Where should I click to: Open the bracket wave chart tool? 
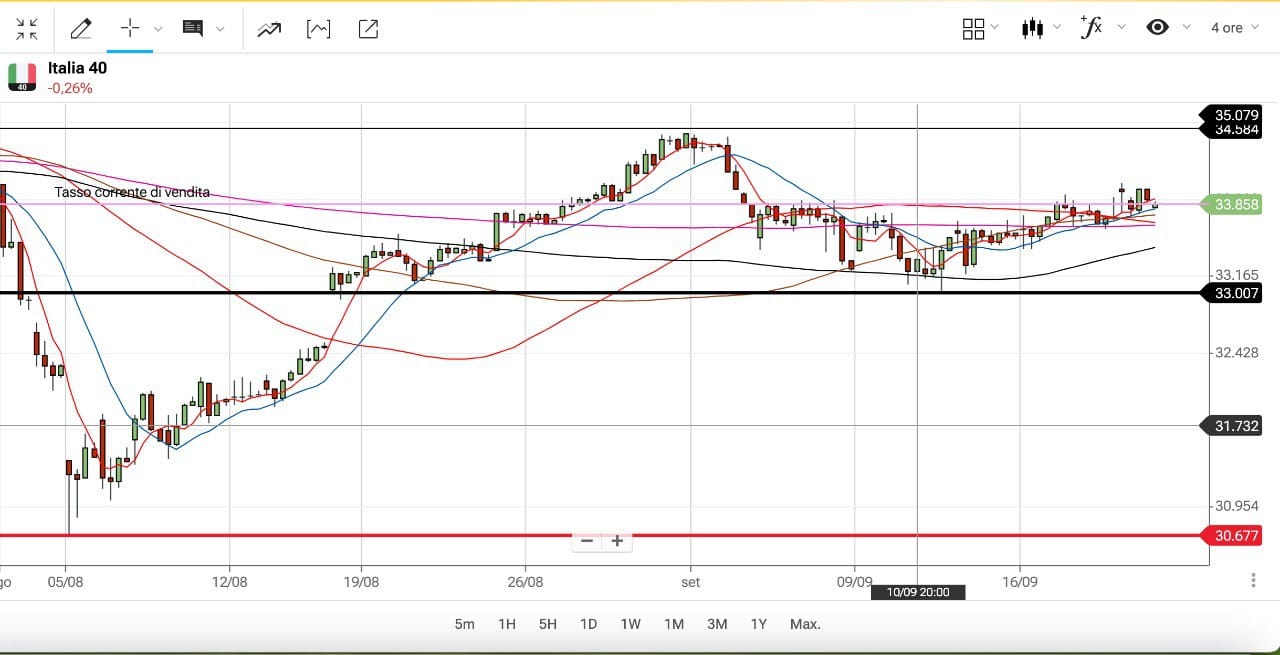318,29
